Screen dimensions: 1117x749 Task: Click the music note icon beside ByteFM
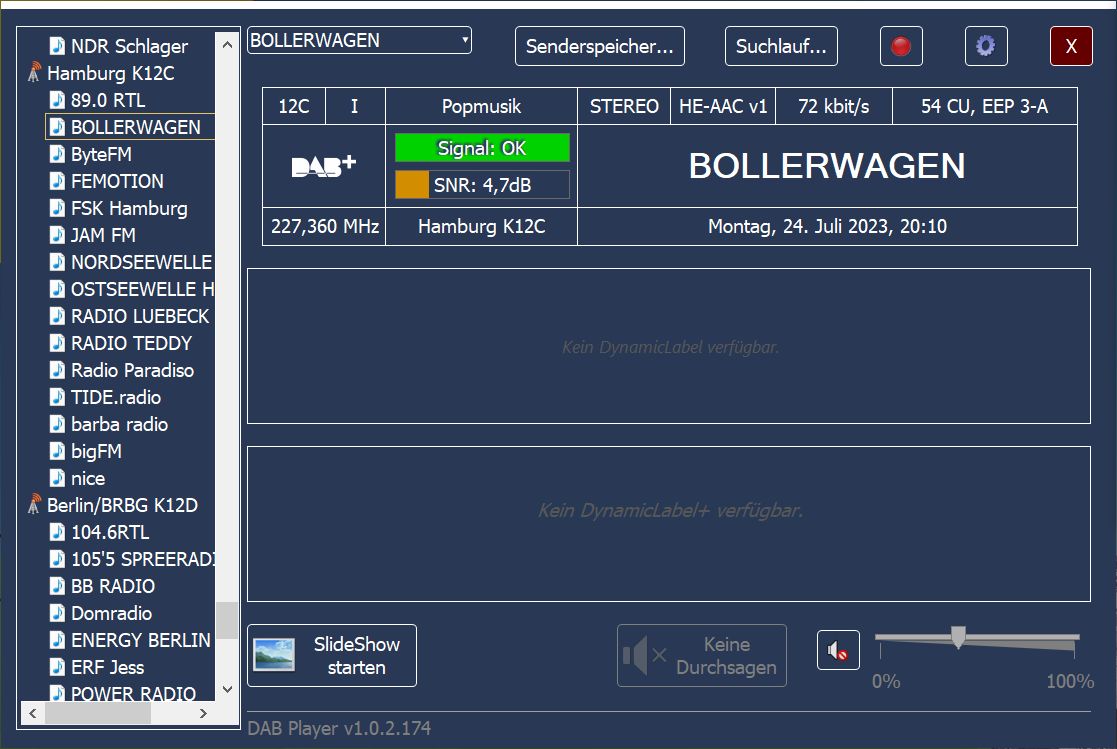tap(58, 154)
